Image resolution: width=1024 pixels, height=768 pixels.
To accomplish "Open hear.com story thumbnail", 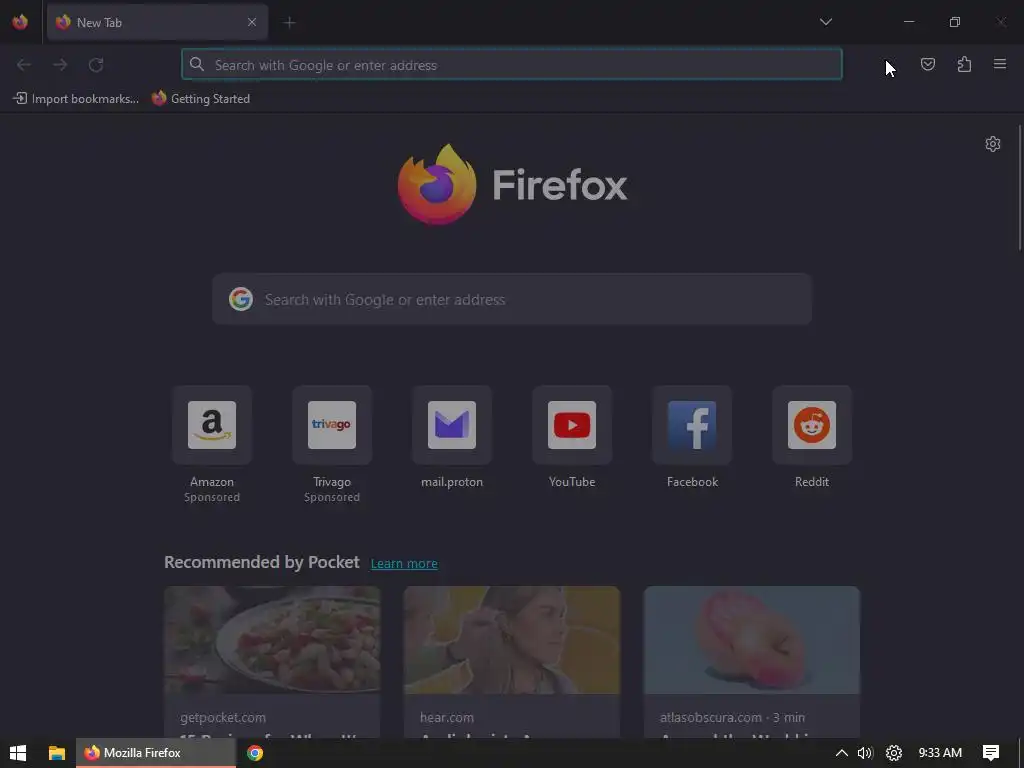I will (x=512, y=640).
